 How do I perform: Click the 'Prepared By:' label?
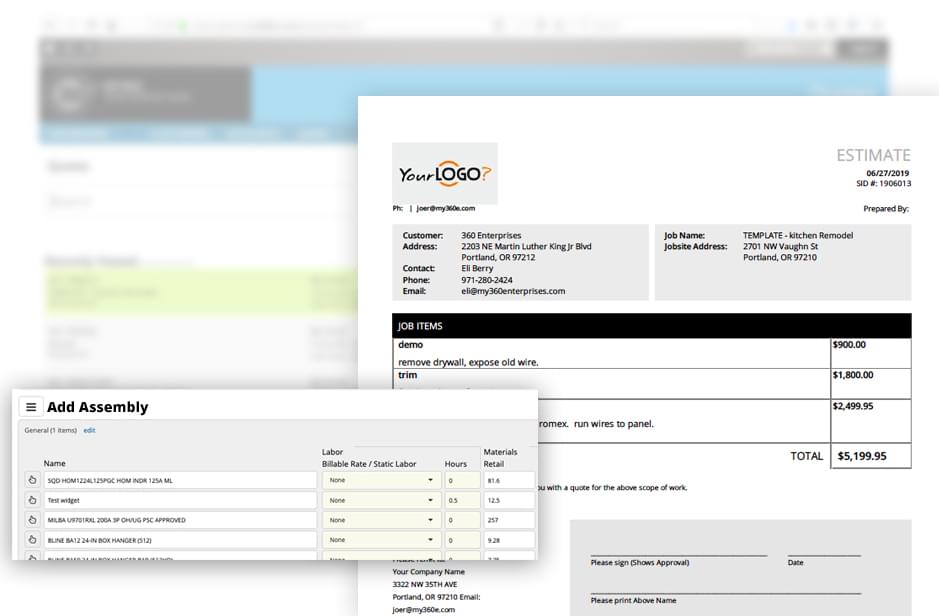[x=886, y=209]
